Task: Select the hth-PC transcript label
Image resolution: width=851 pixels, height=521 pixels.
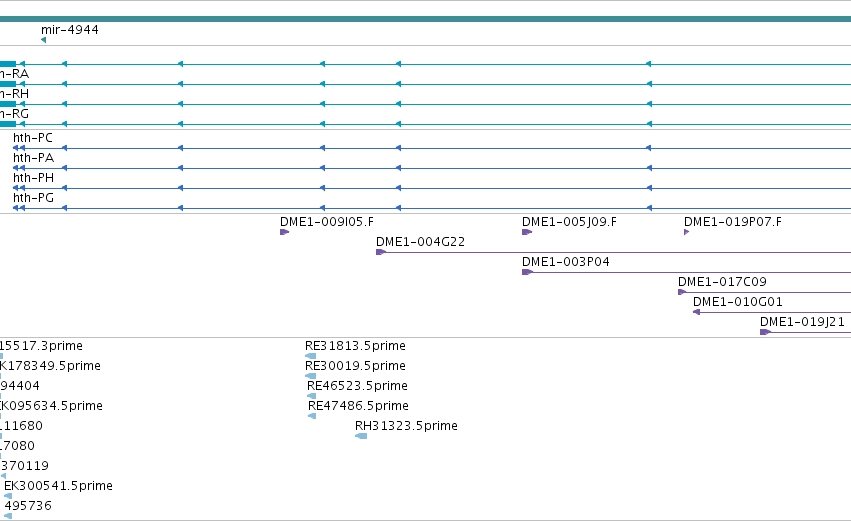Action: click(x=33, y=138)
